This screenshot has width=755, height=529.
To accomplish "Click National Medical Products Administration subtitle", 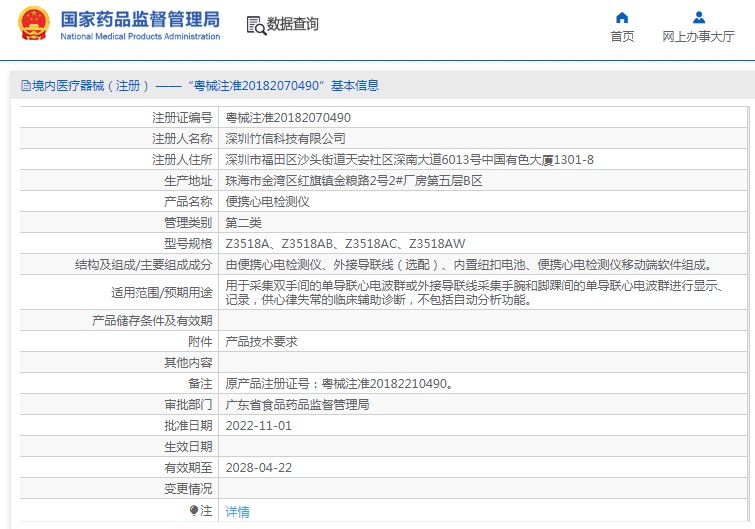I will tap(140, 37).
